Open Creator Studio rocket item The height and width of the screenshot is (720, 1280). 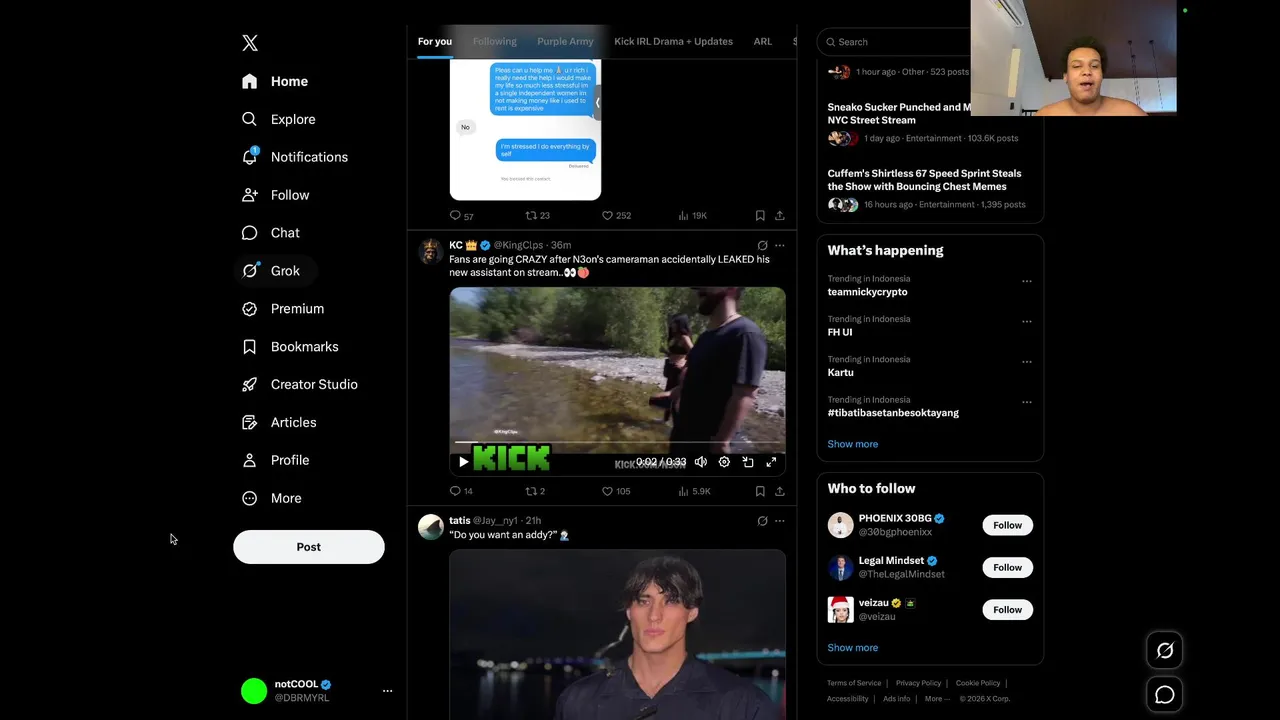[301, 385]
